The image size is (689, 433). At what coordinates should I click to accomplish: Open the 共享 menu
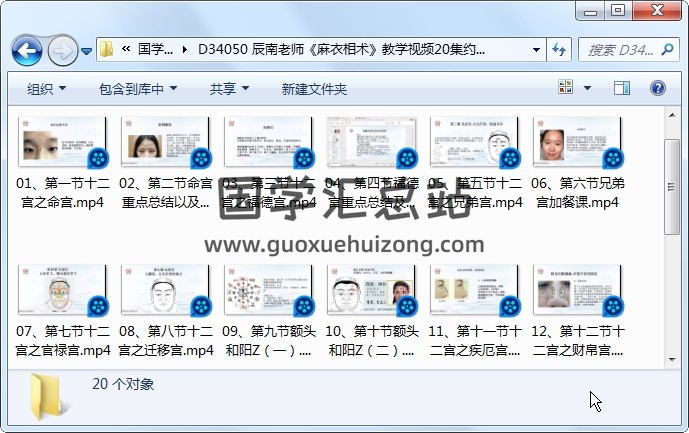coord(229,89)
